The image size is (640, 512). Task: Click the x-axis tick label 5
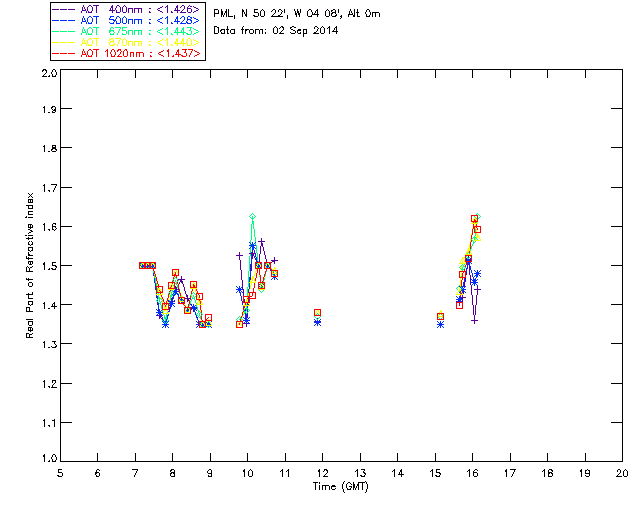[60, 473]
